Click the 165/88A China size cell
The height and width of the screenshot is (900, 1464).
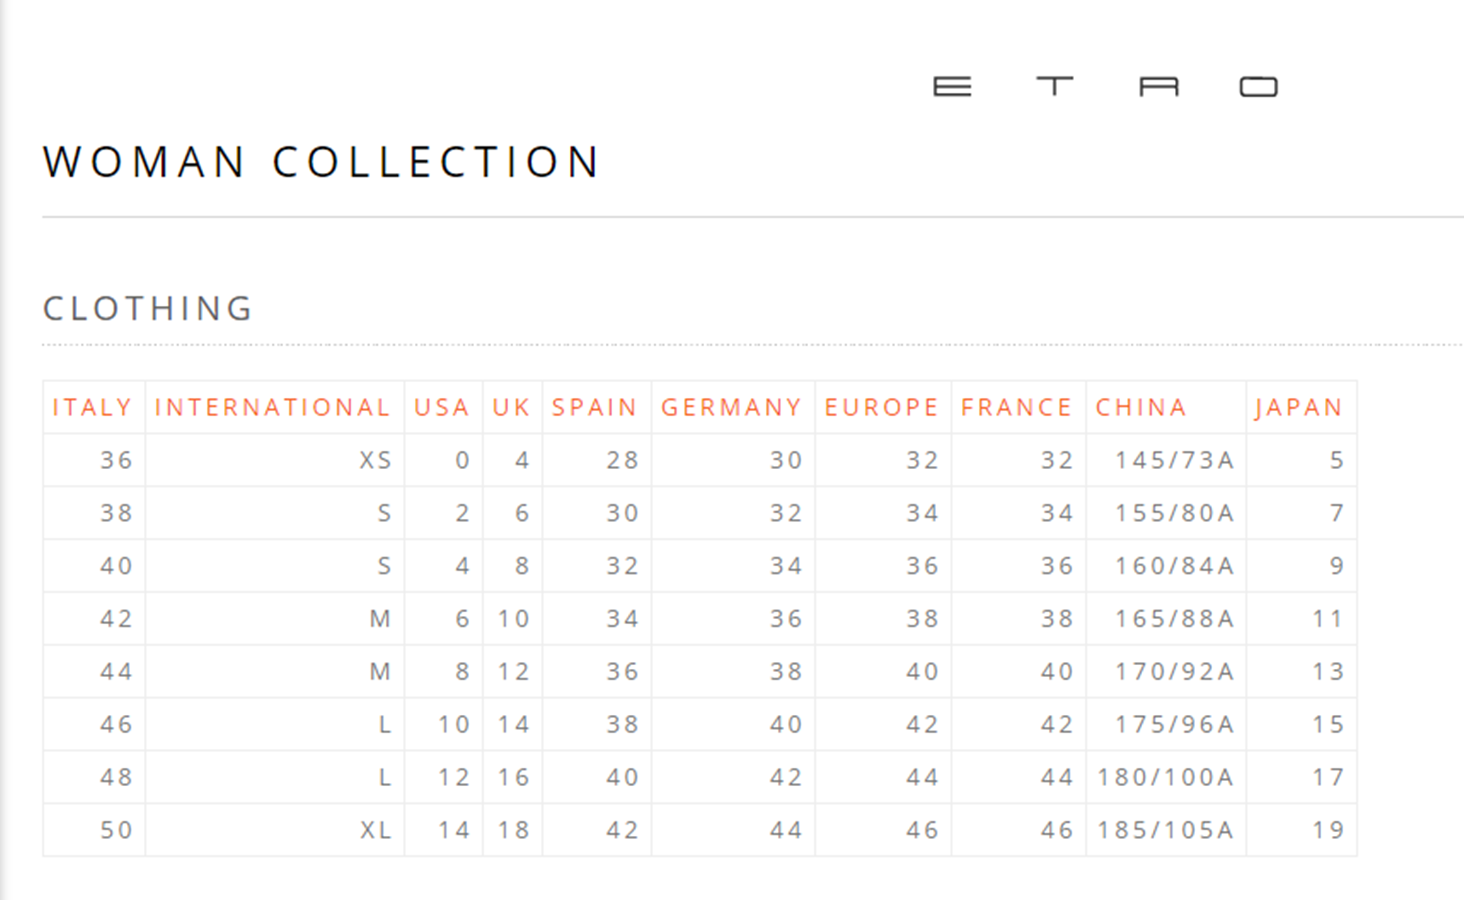coord(1175,620)
